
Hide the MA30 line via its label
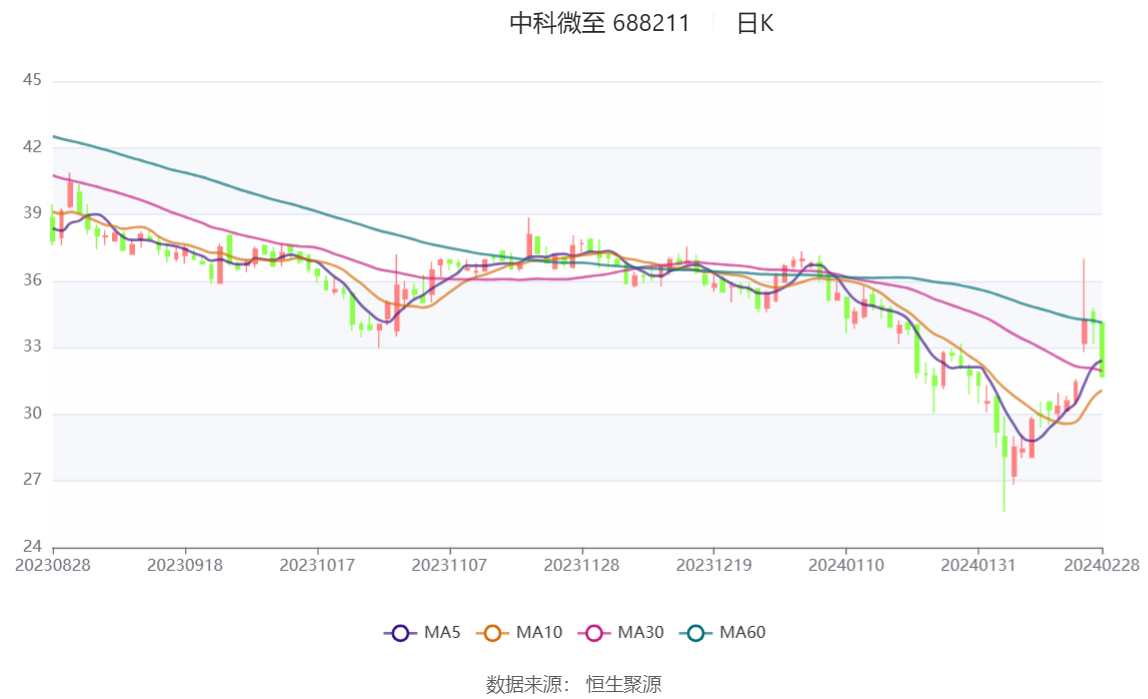(641, 632)
